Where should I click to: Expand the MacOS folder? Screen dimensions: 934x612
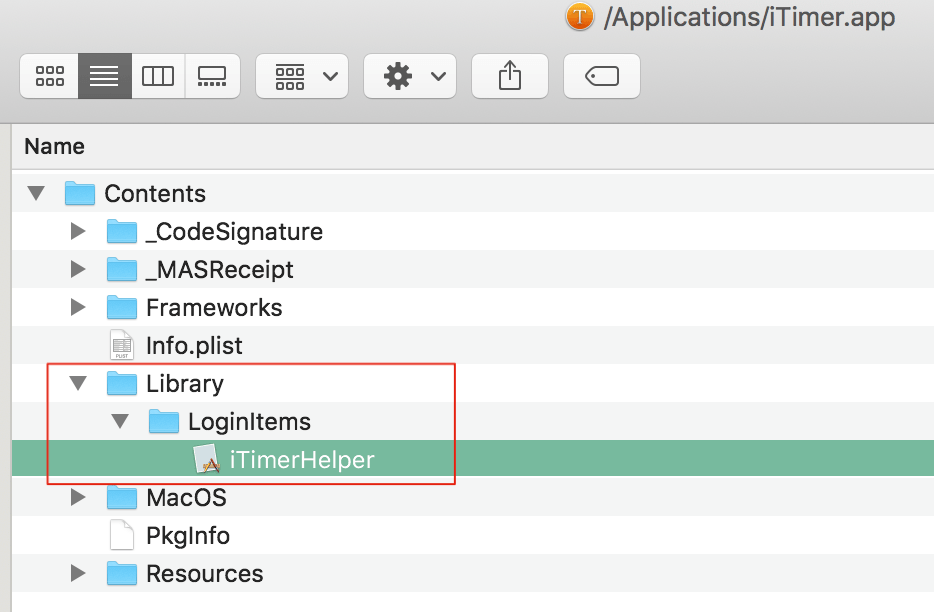point(78,497)
